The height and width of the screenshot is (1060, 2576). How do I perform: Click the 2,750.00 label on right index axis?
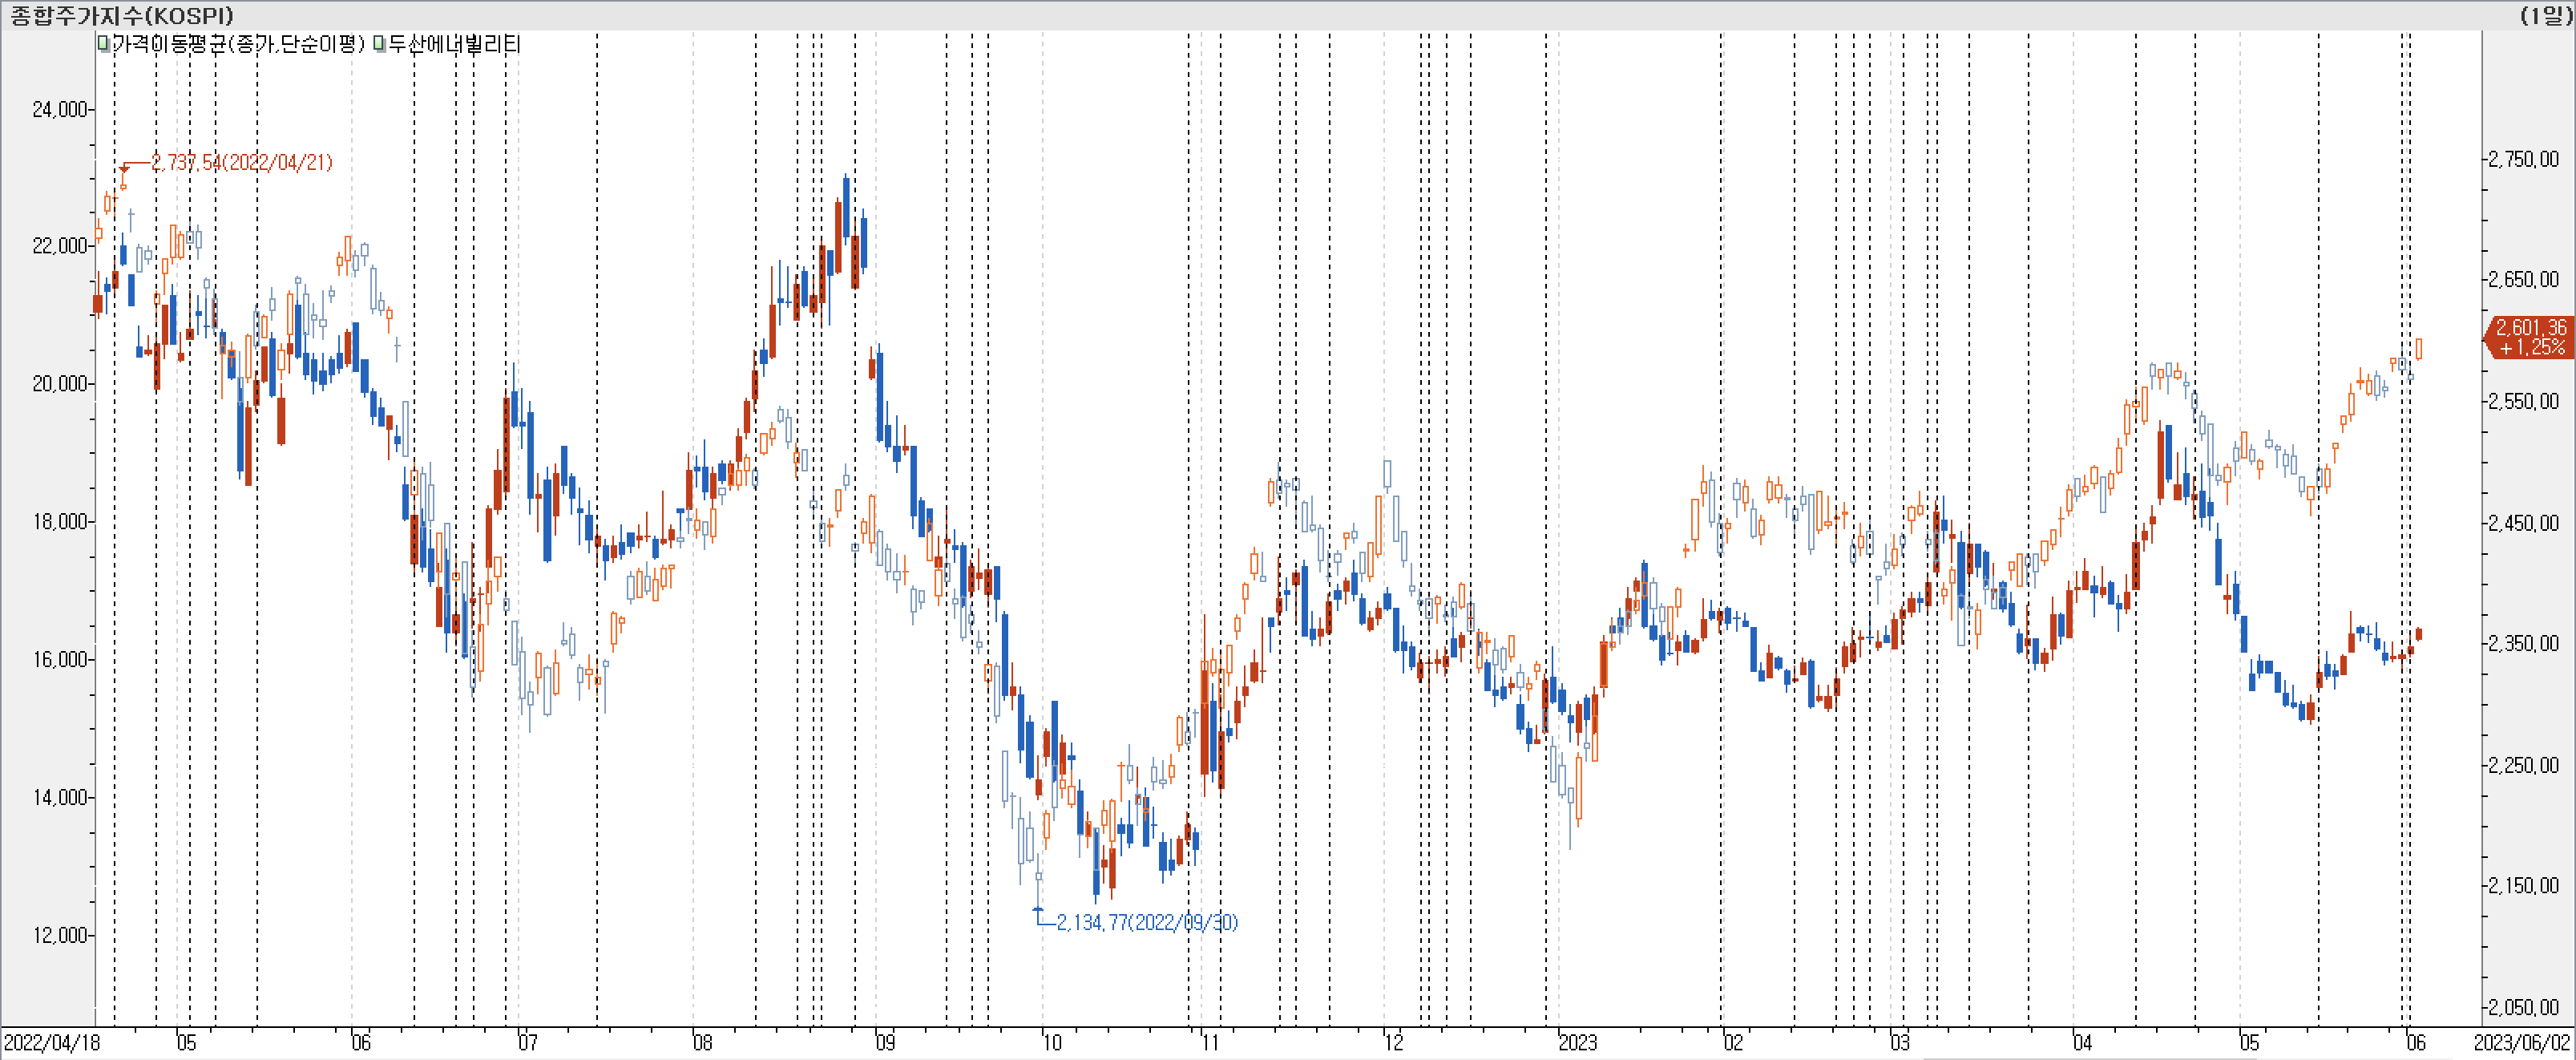[x=2523, y=159]
